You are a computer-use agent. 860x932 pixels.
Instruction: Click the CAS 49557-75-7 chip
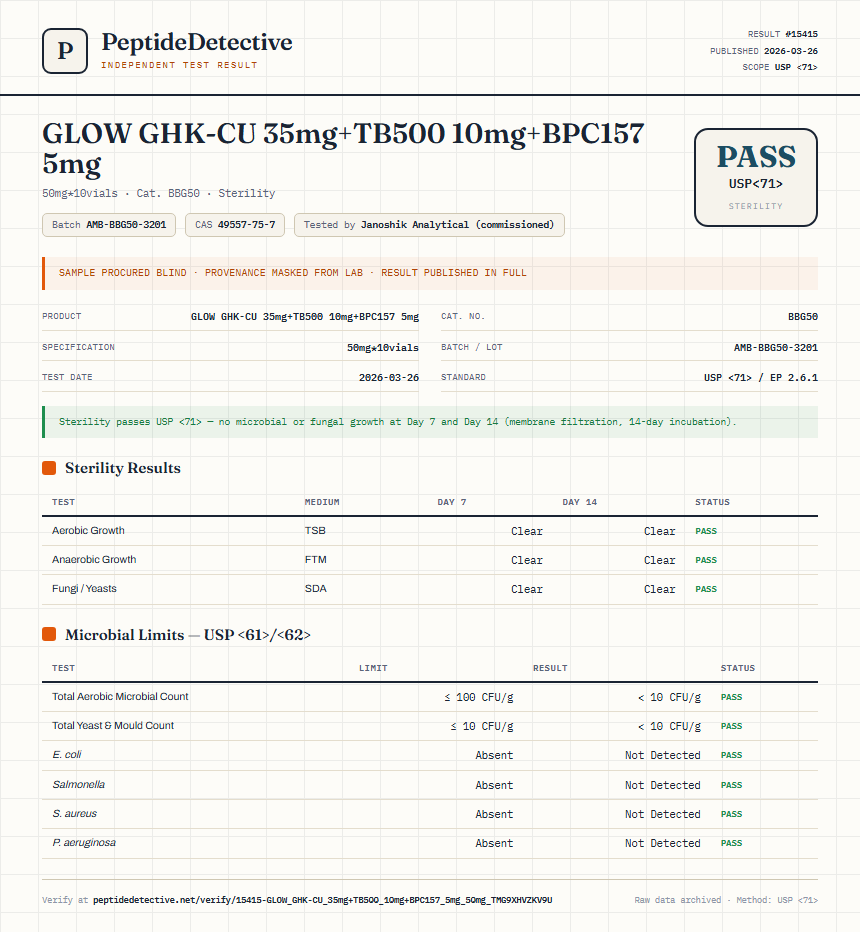[x=235, y=225]
